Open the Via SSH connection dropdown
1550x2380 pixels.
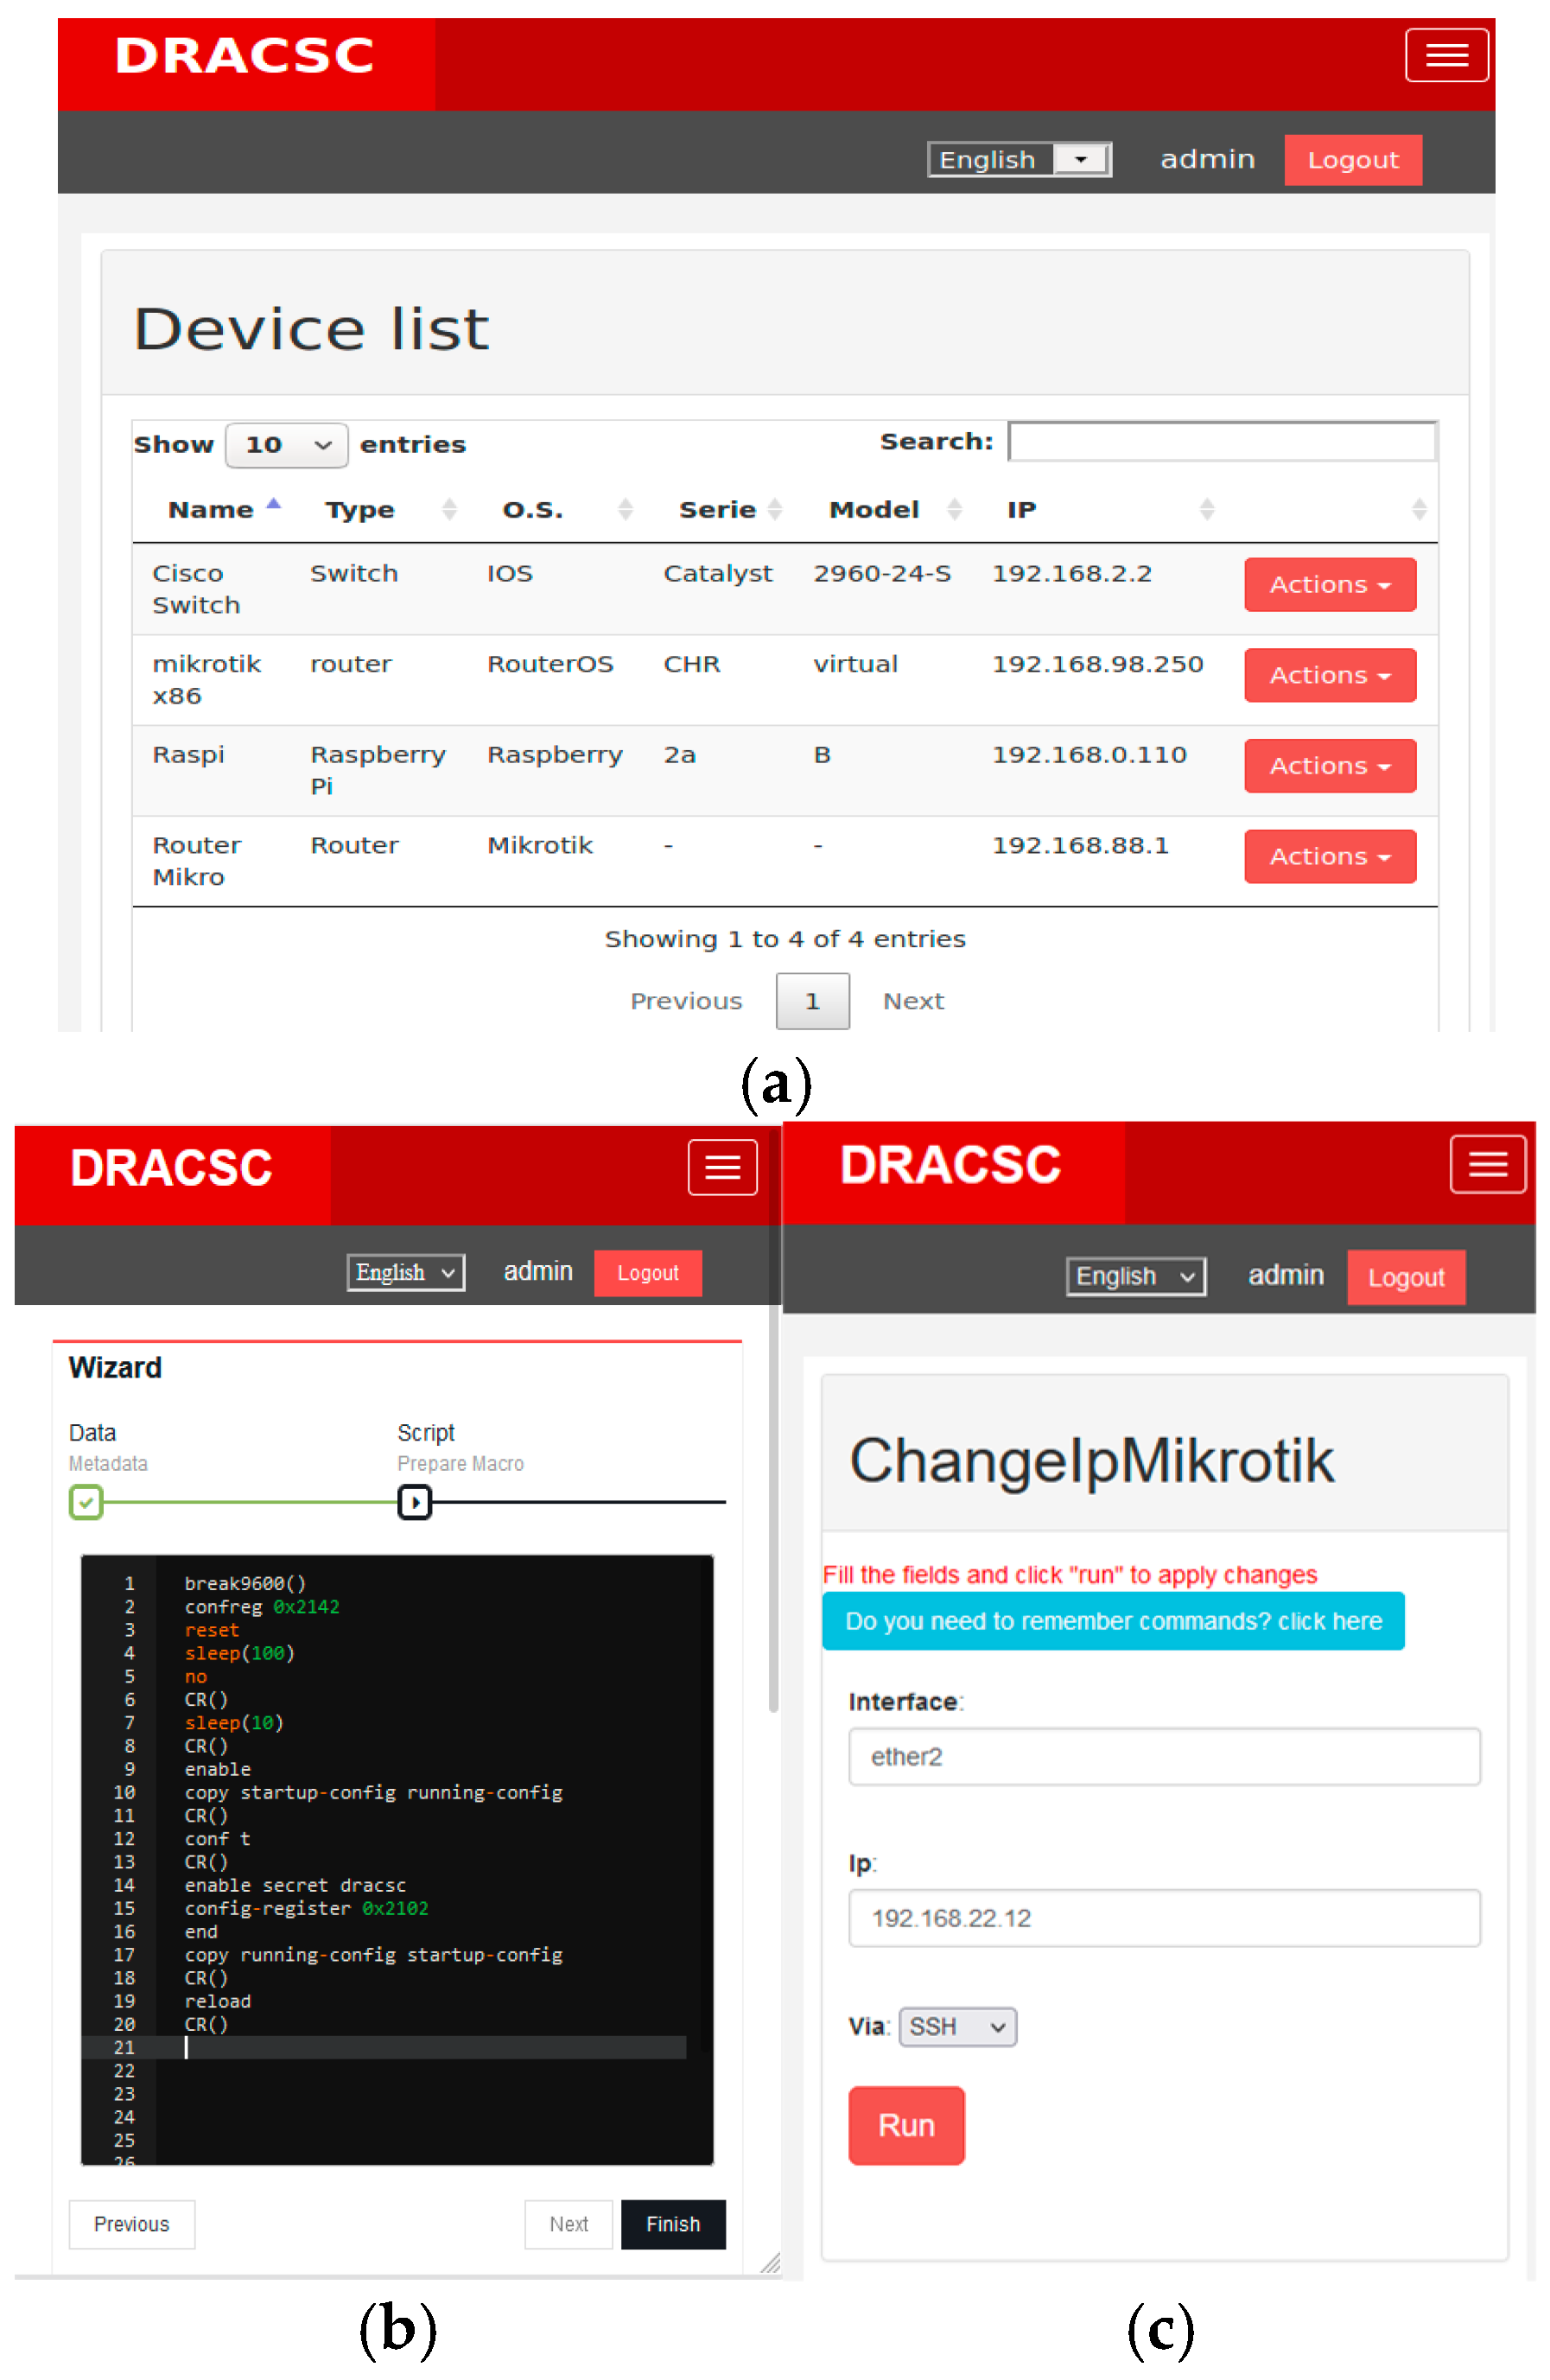[956, 2026]
